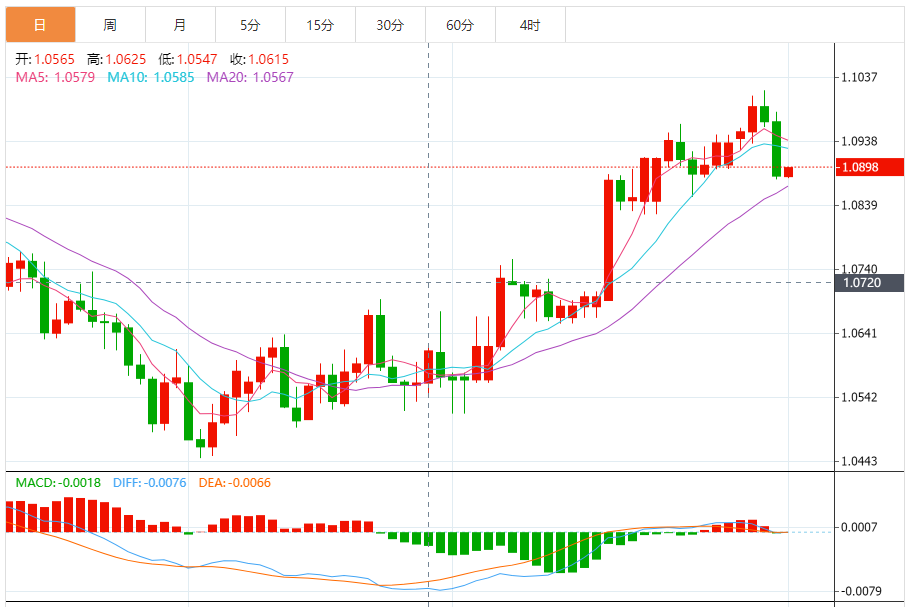The width and height of the screenshot is (909, 607).
Task: Open the 4时 timeframe tab
Action: pyautogui.click(x=530, y=25)
